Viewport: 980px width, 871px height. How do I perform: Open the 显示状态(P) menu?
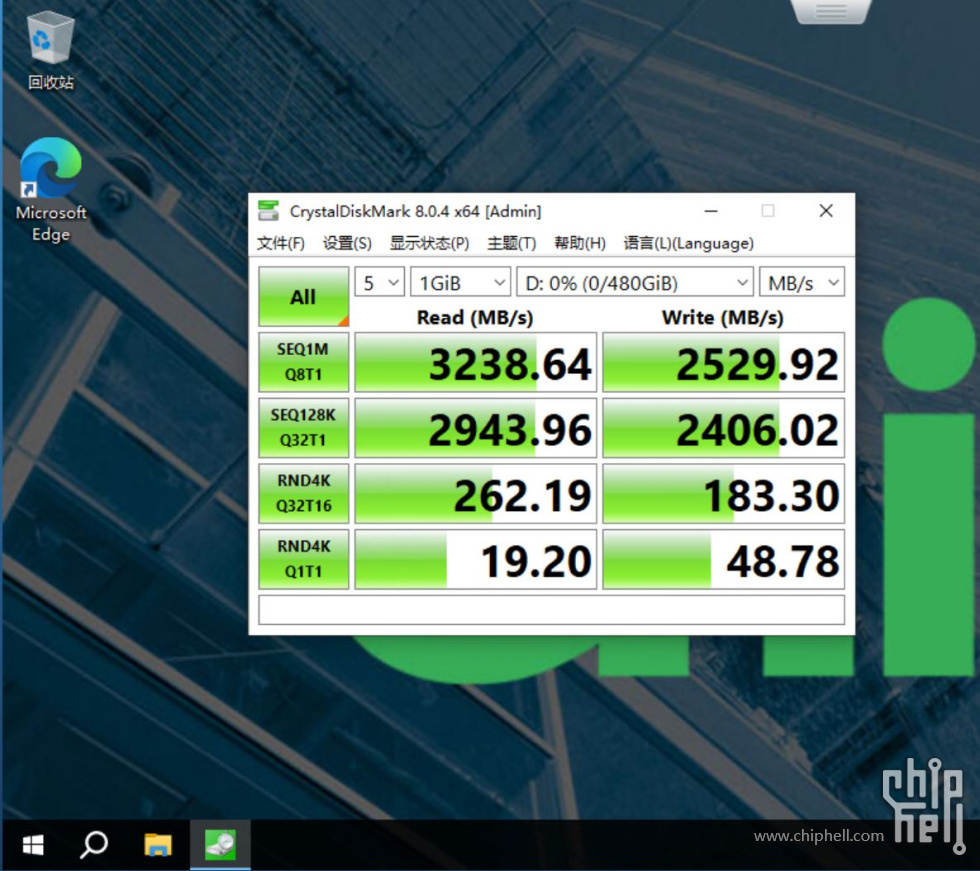429,243
